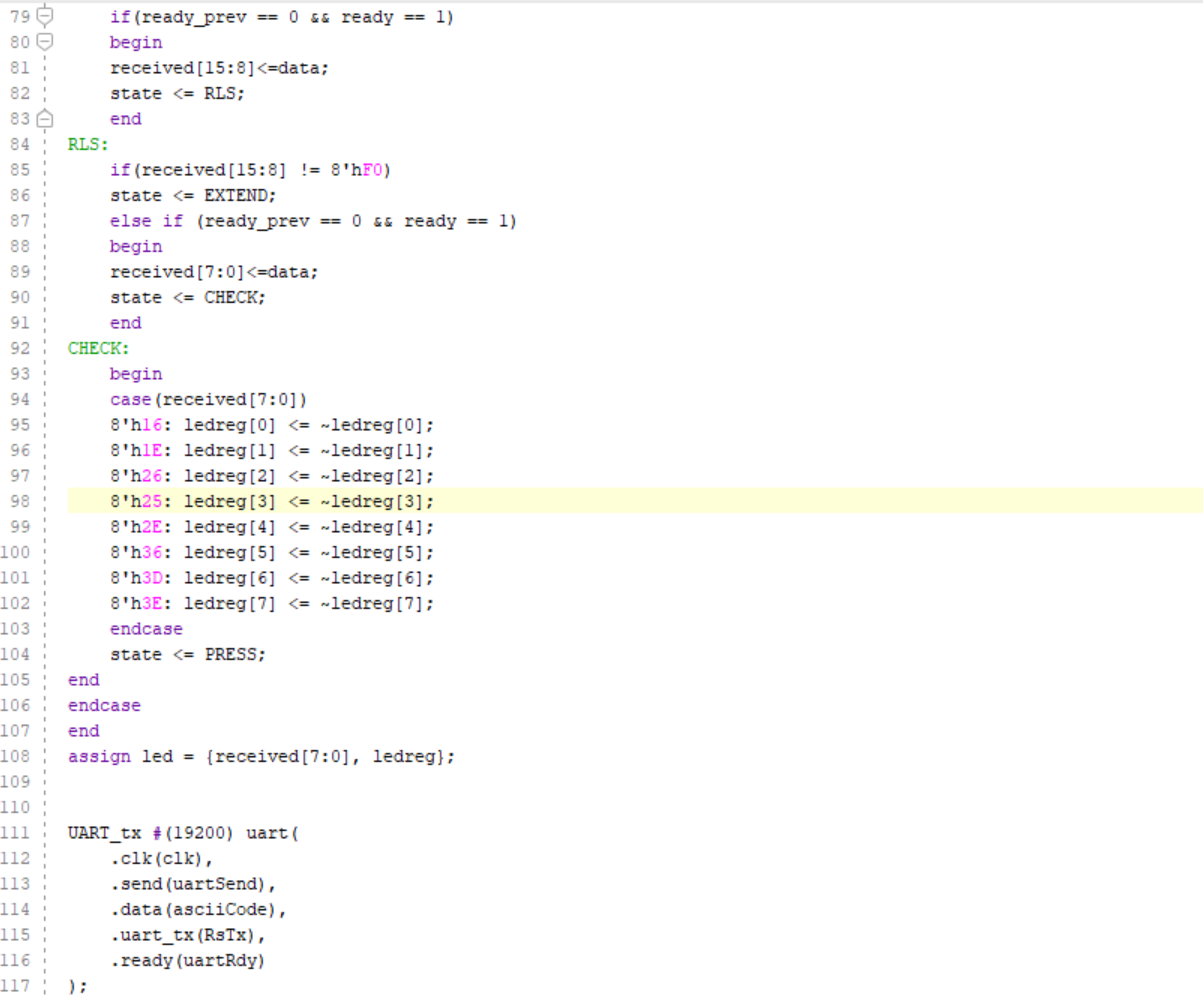The width and height of the screenshot is (1203, 999).
Task: Click the state <= CHECK; assignment
Action: click(188, 297)
